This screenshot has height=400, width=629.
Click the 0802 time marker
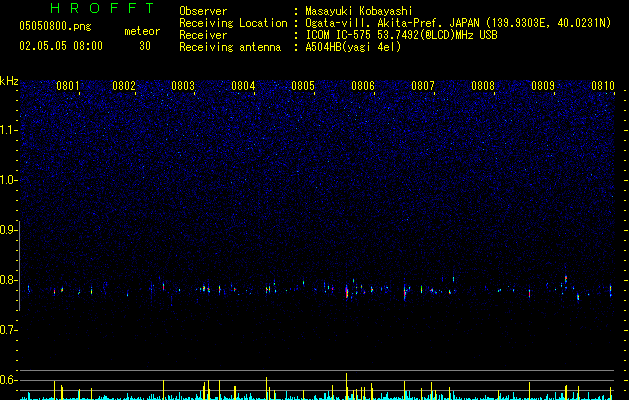[124, 86]
